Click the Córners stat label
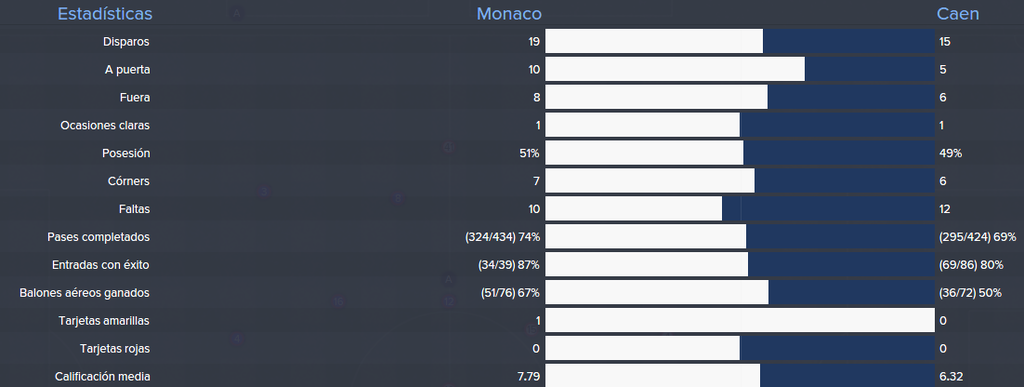Viewport: 1024px width, 387px height. 129,181
